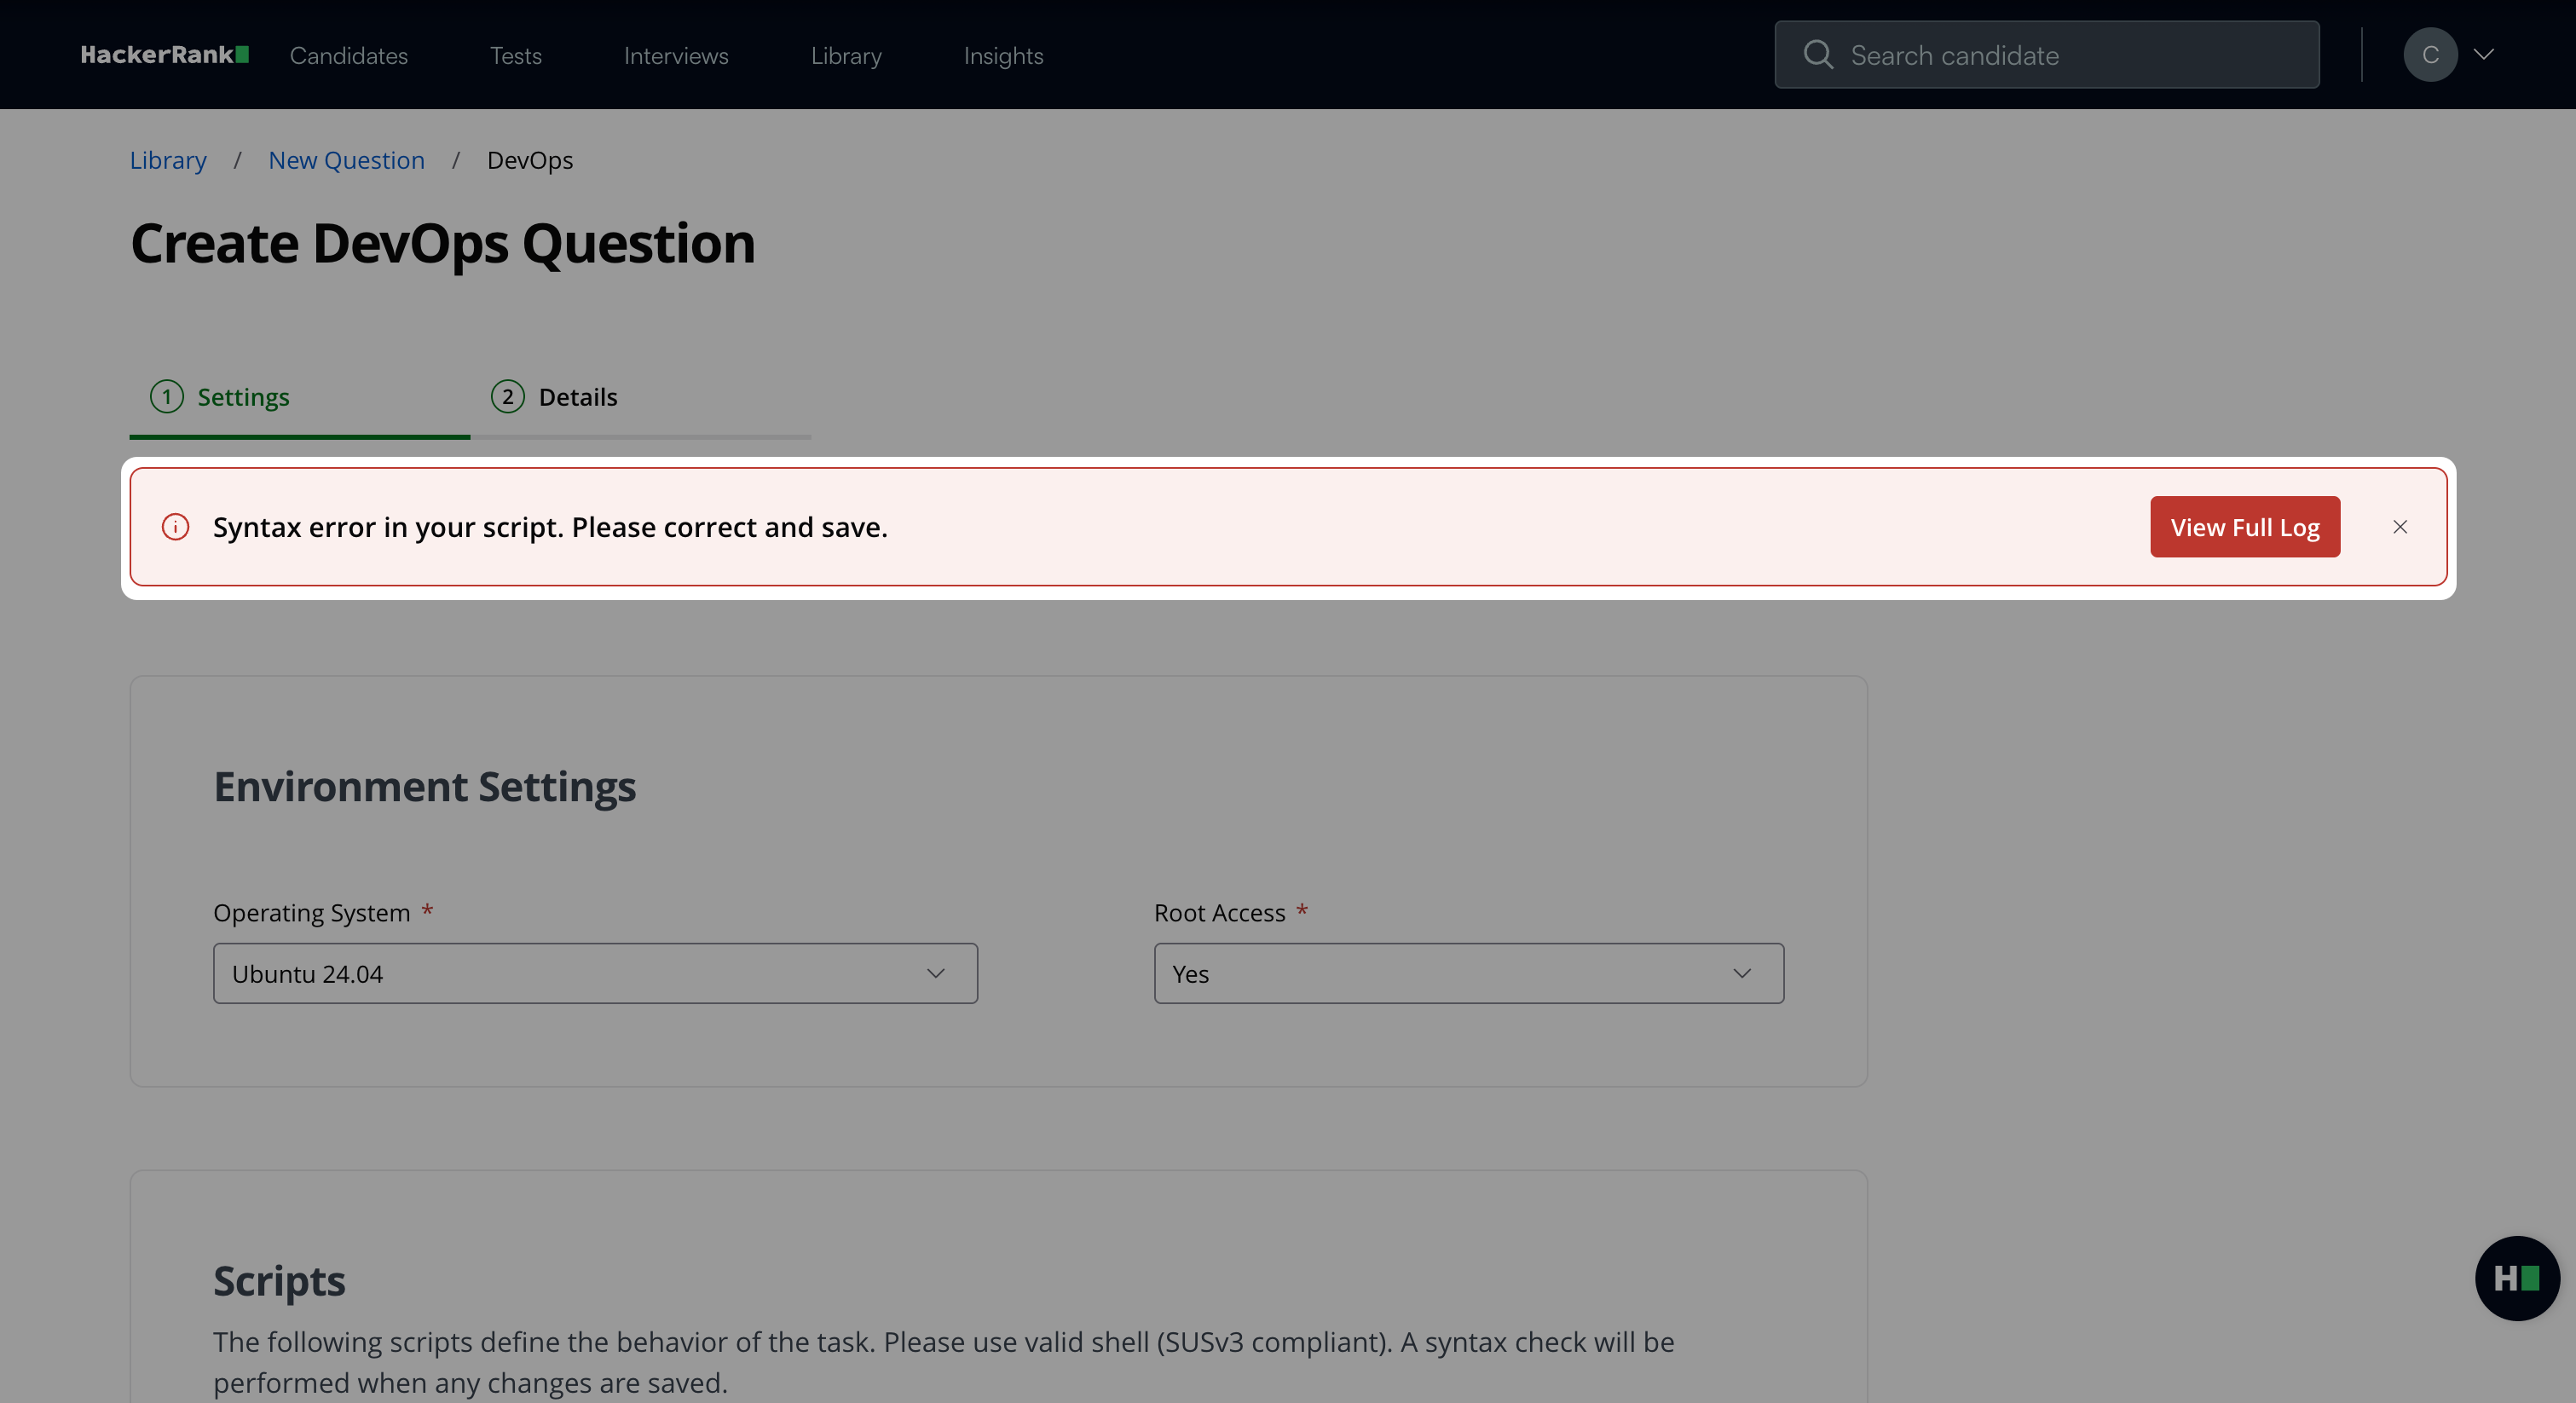Image resolution: width=2576 pixels, height=1403 pixels.
Task: Open the Operating System dropdown
Action: (595, 973)
